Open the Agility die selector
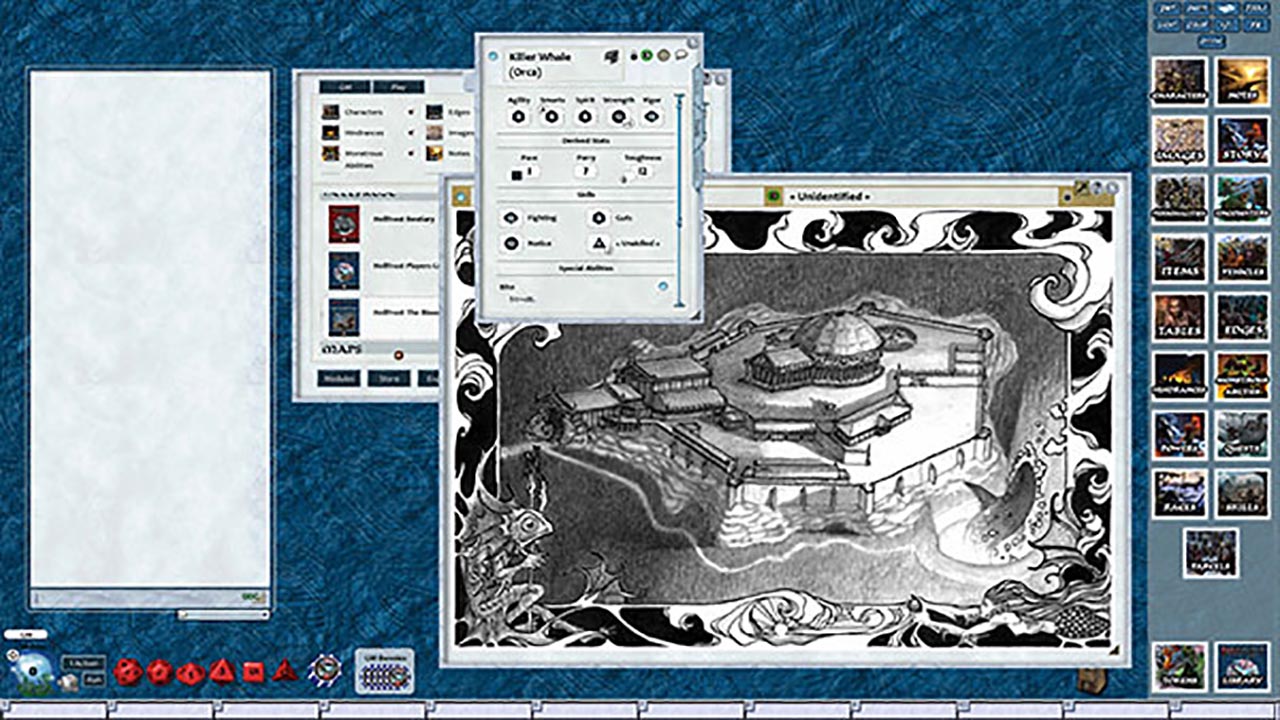Image resolution: width=1280 pixels, height=720 pixels. (518, 117)
